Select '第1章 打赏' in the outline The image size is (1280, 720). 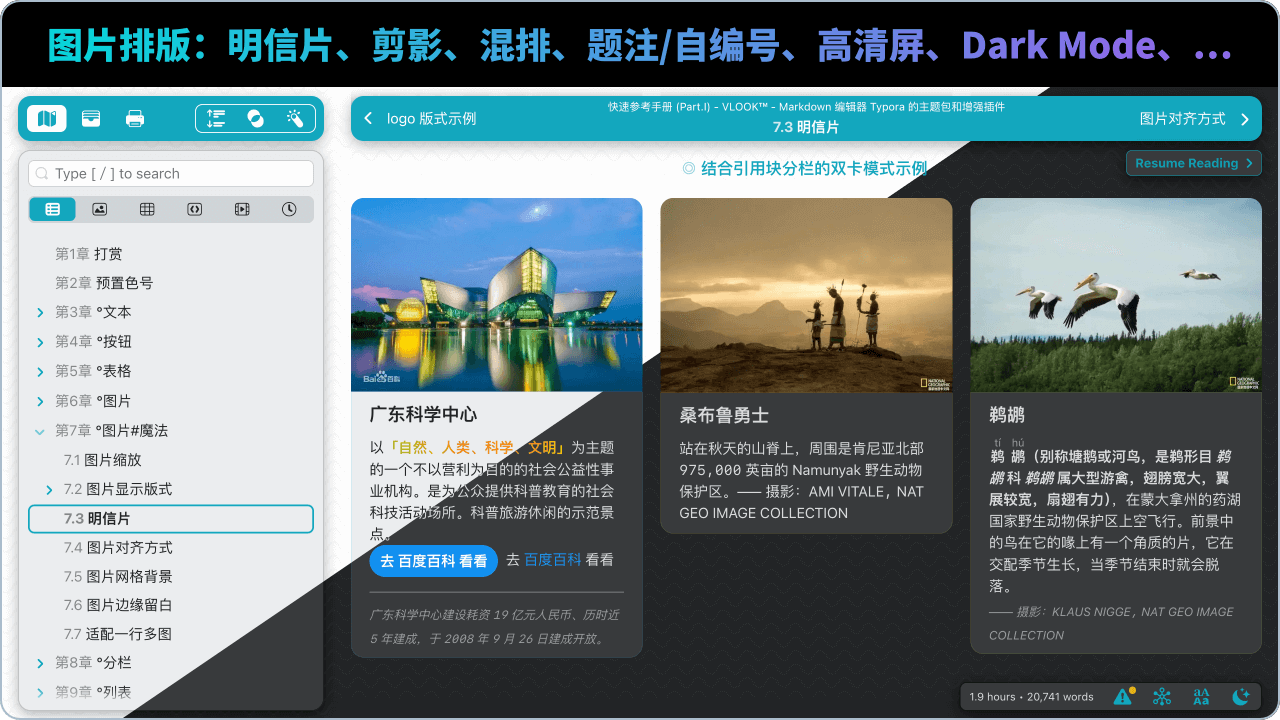(88, 254)
